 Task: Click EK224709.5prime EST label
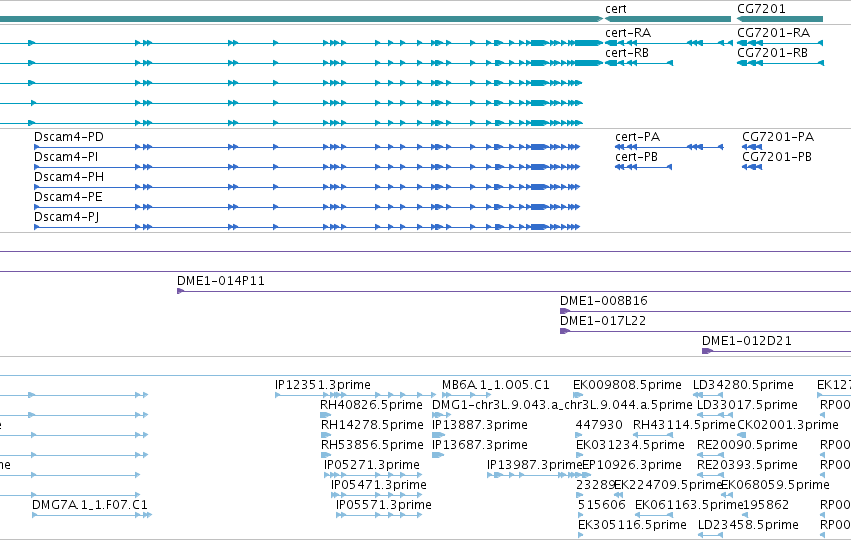(669, 485)
